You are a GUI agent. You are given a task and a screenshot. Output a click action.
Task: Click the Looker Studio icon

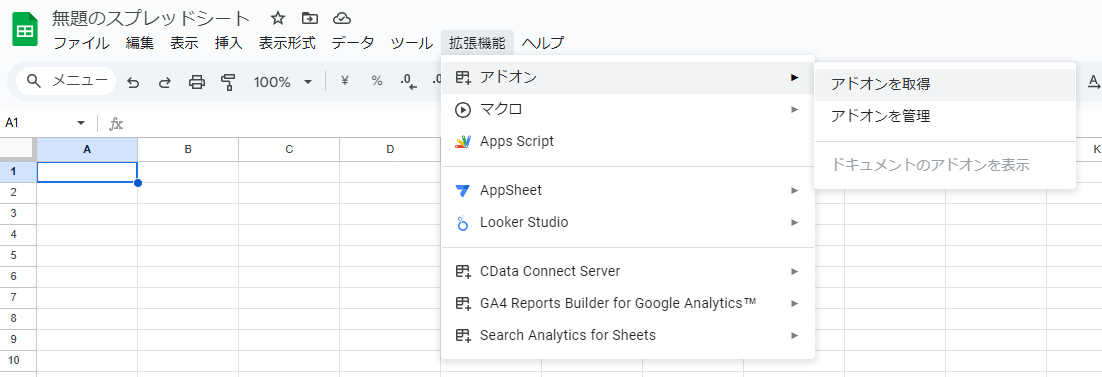point(462,223)
